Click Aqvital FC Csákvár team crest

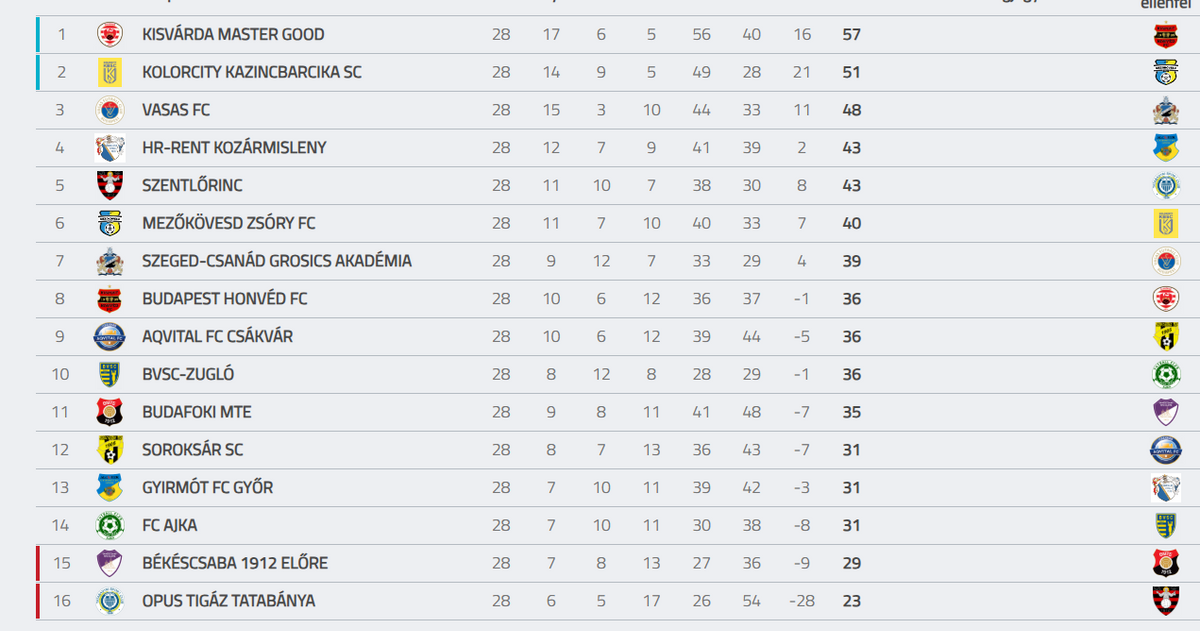[109, 337]
